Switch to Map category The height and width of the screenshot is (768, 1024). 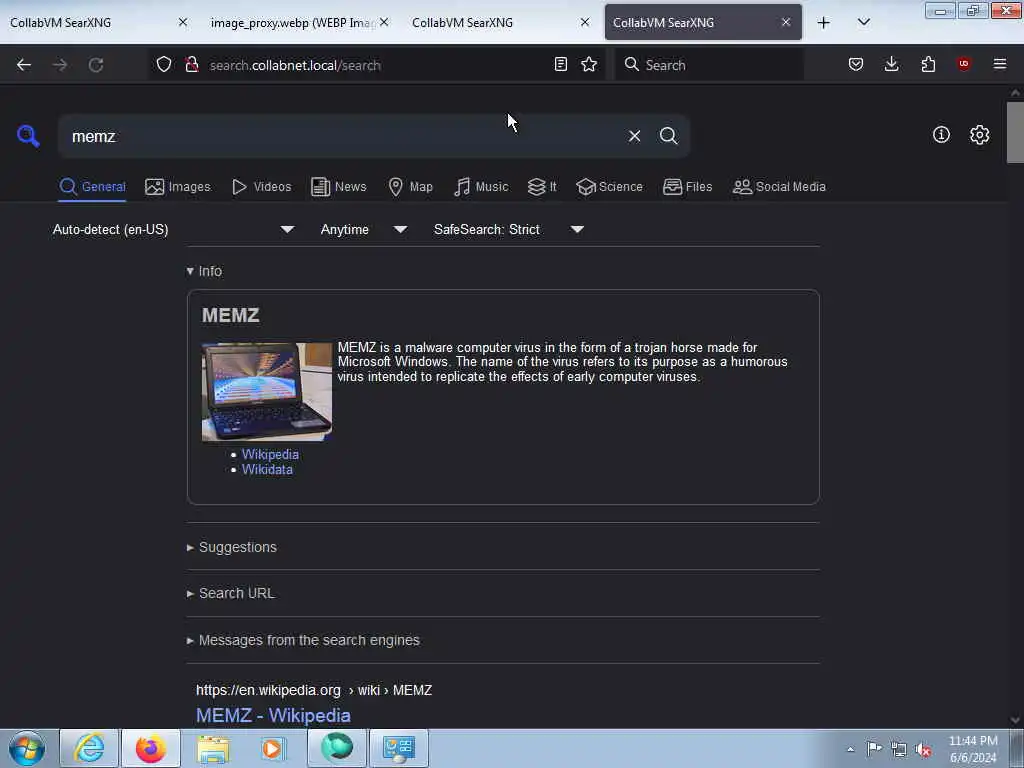(x=410, y=187)
